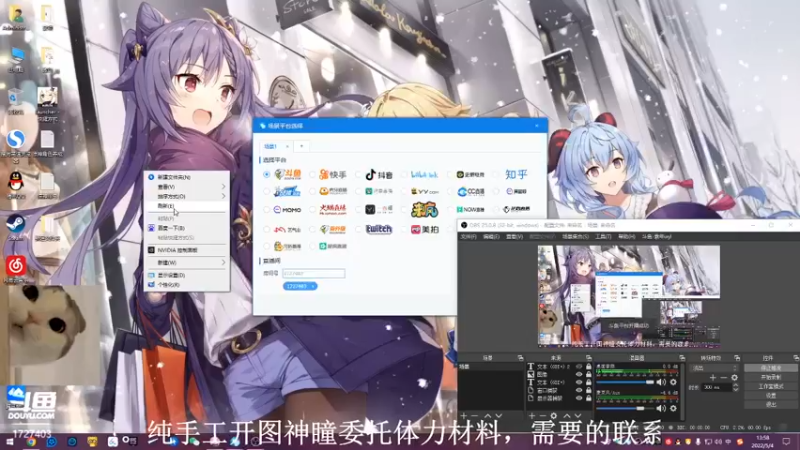Move the selected source up with the arrow icon
The image size is (800, 450).
pos(566,416)
